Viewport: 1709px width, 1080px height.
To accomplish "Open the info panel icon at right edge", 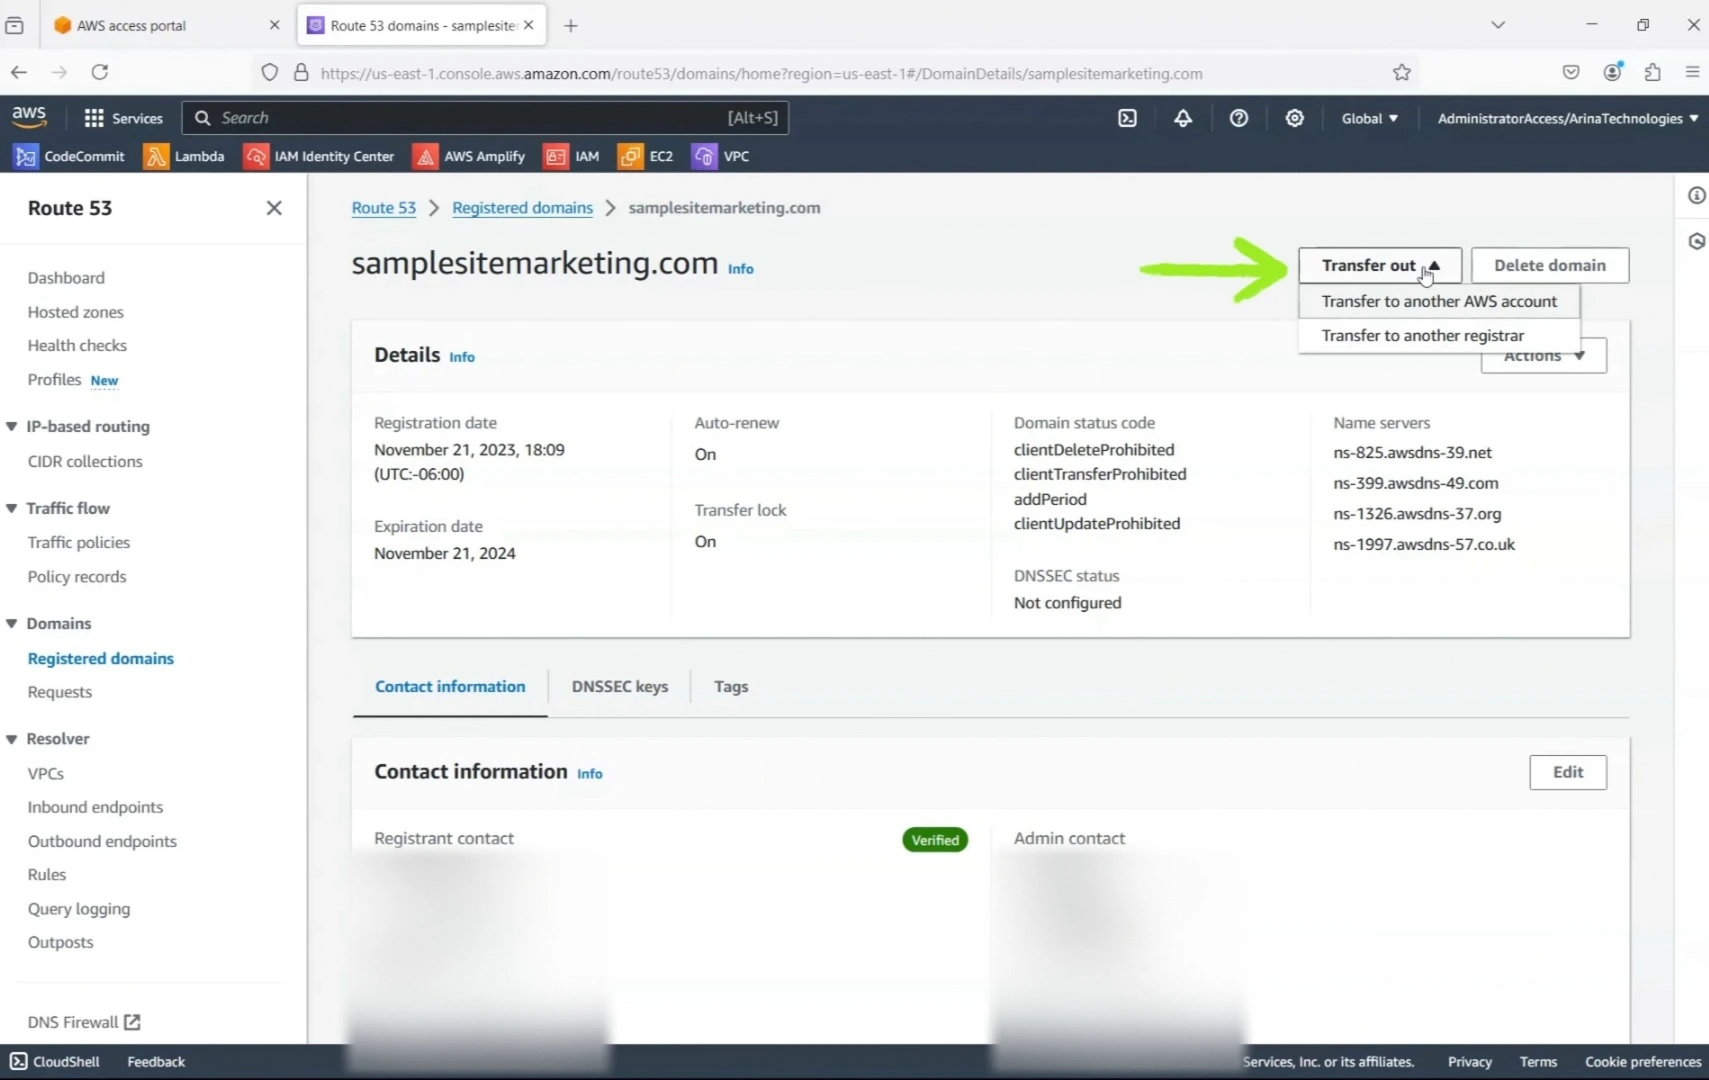I will click(1696, 195).
